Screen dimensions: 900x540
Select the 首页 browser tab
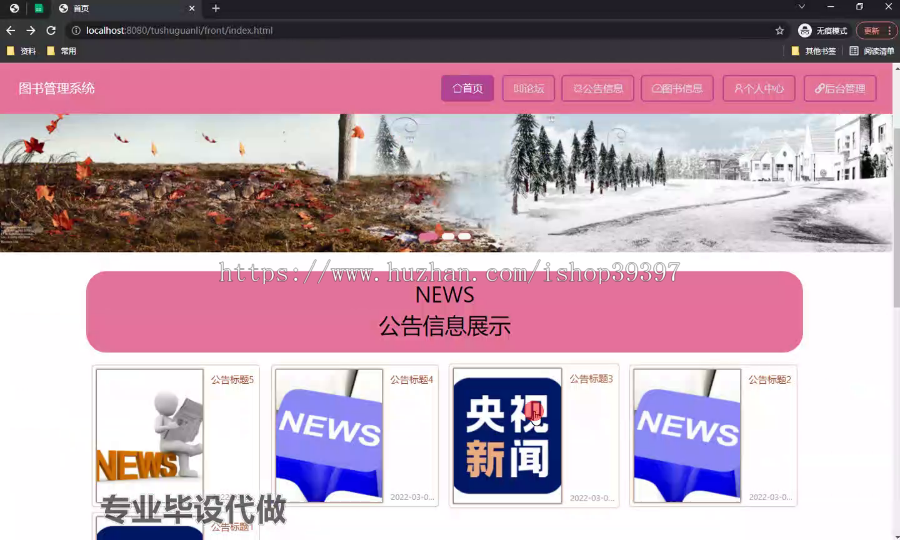pos(126,8)
